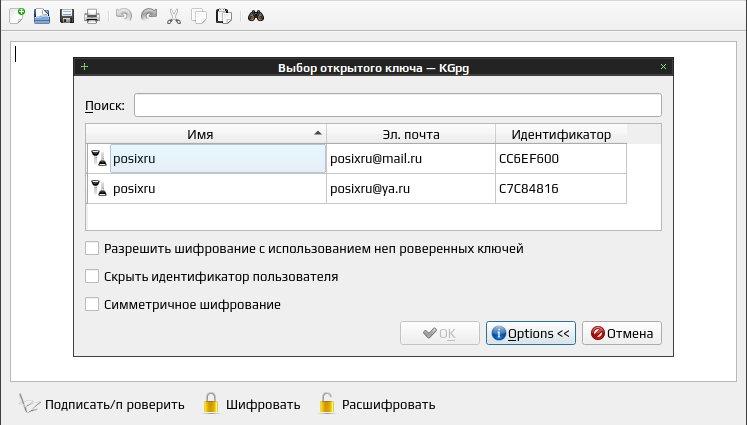This screenshot has height=425, width=747.
Task: Click the Redo arrow icon
Action: pyautogui.click(x=149, y=16)
